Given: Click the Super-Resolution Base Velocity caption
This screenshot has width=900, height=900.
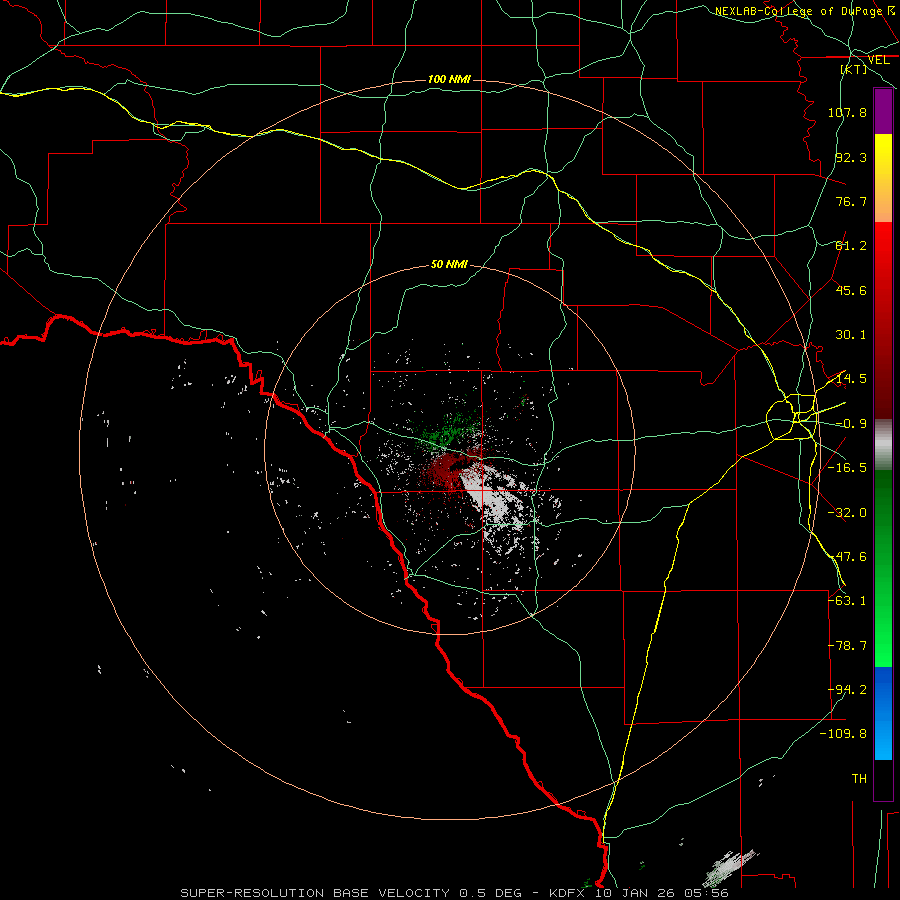Looking at the screenshot, I should (x=454, y=893).
